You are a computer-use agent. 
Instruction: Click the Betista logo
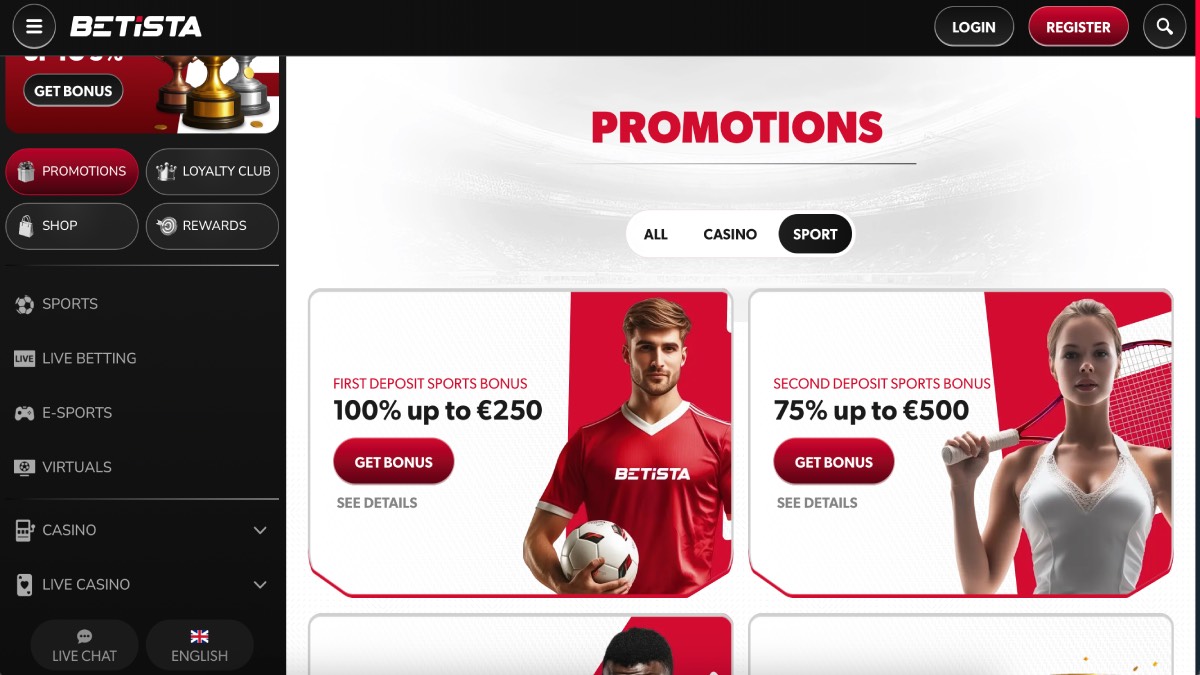tap(135, 27)
